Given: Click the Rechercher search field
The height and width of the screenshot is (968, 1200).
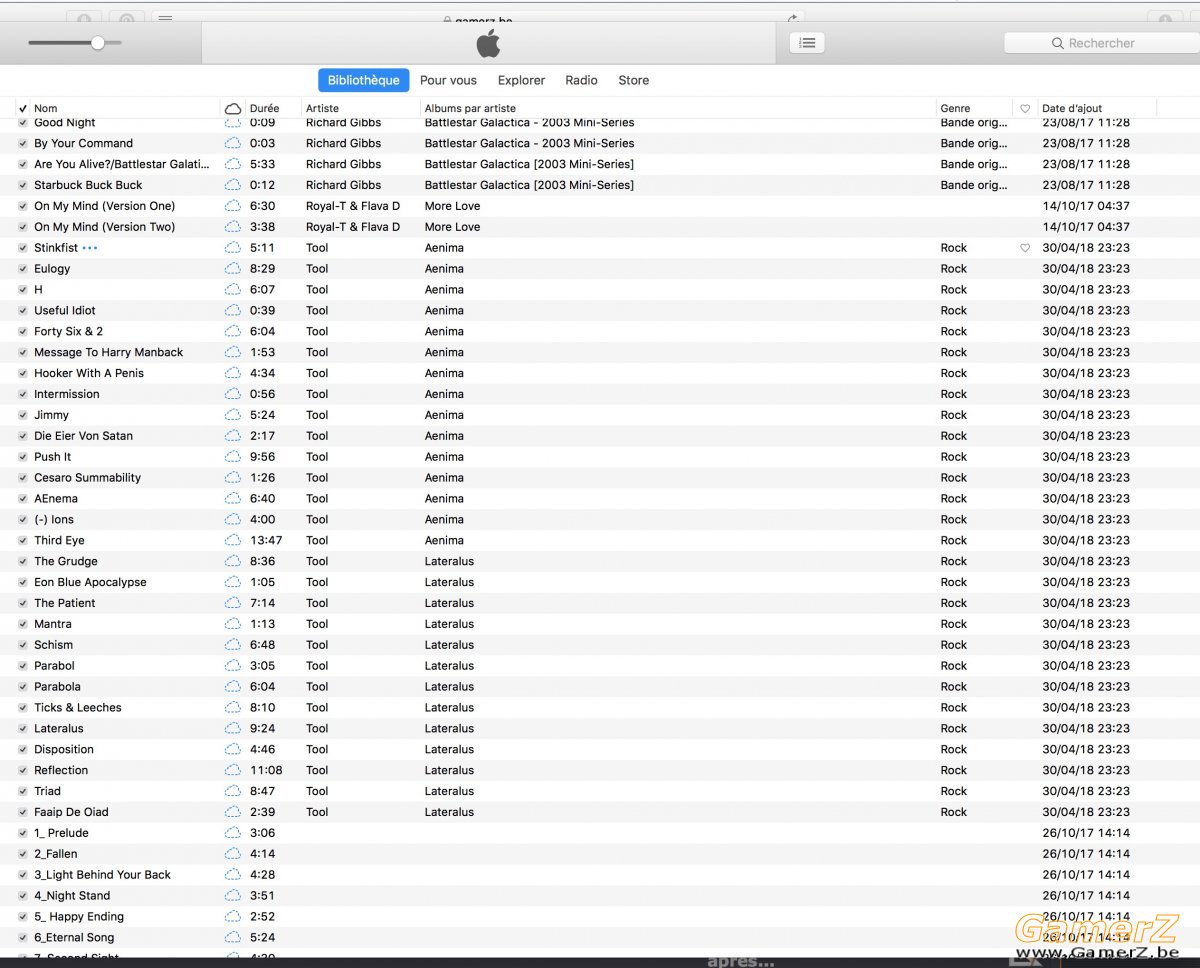Looking at the screenshot, I should (1102, 43).
